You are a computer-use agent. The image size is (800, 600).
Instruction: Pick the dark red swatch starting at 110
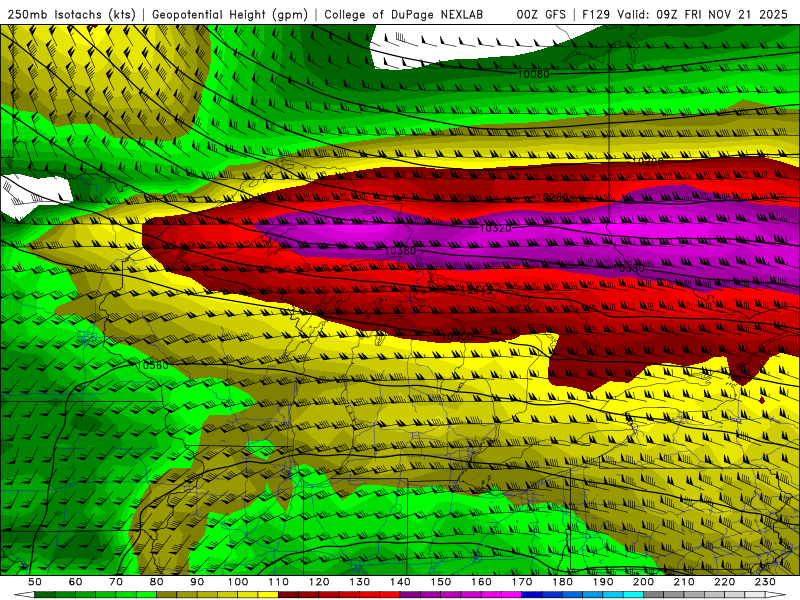coord(288,595)
